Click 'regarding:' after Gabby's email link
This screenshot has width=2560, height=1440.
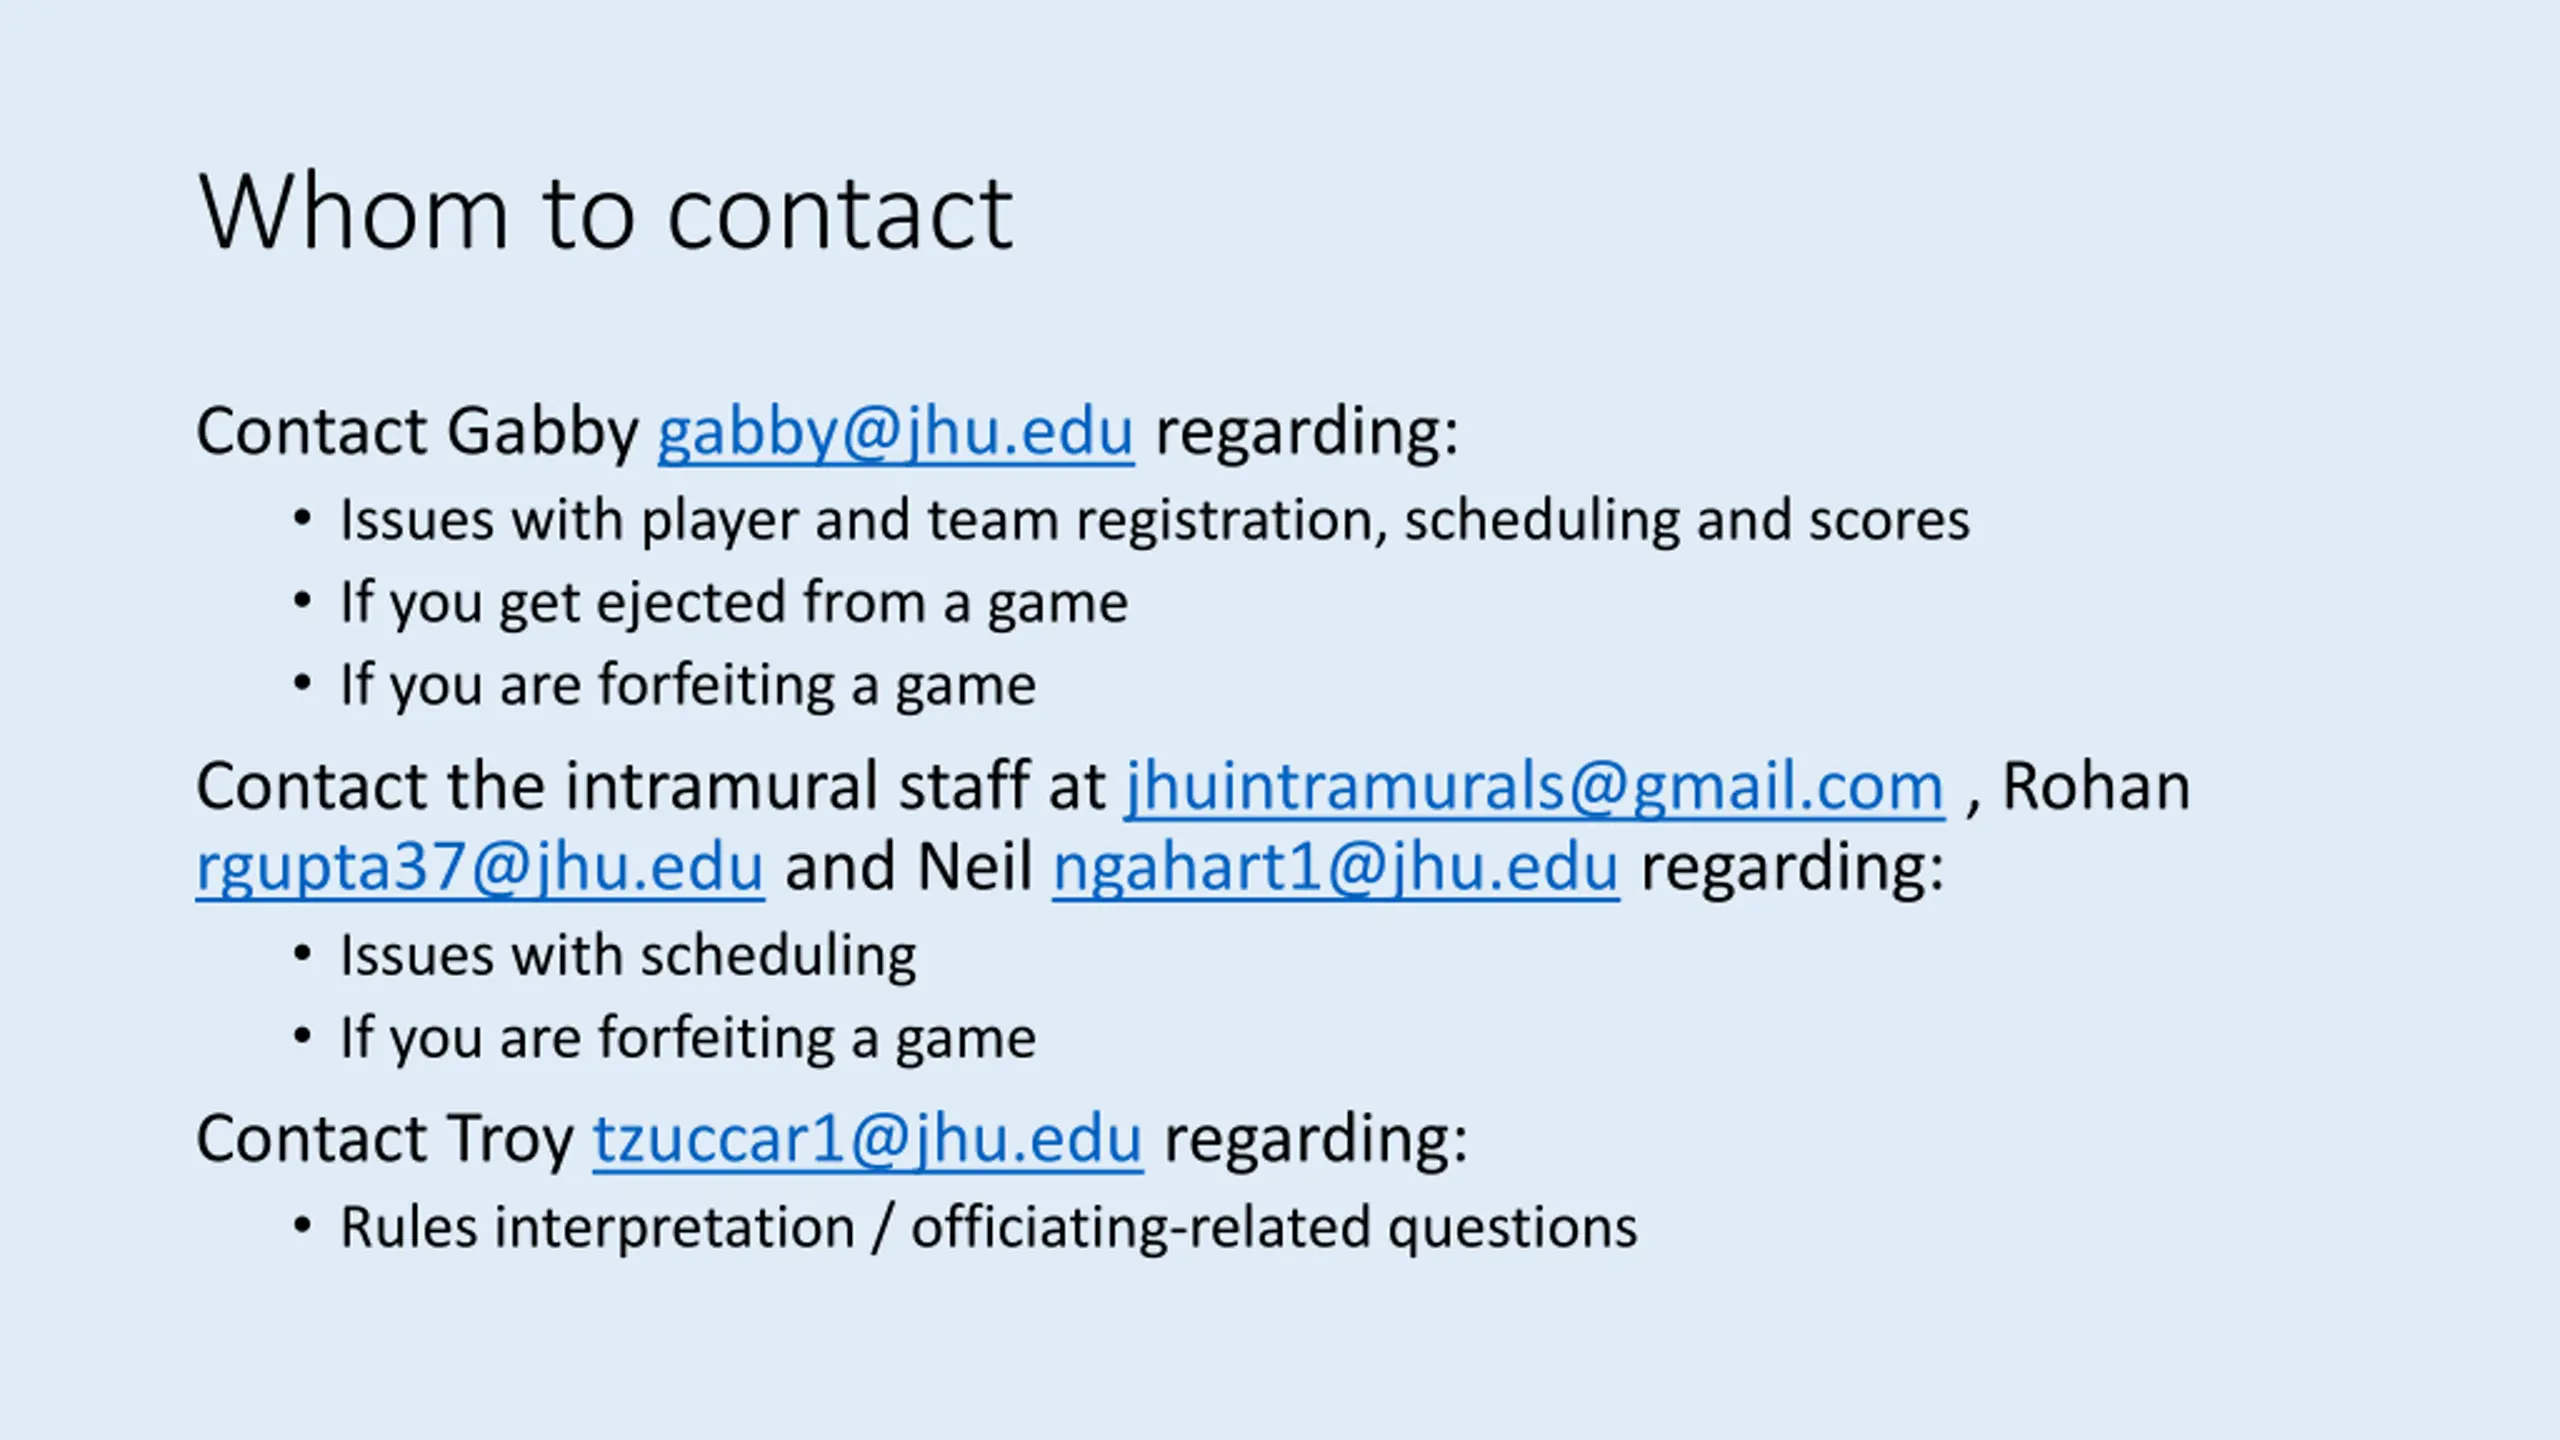(x=1306, y=433)
